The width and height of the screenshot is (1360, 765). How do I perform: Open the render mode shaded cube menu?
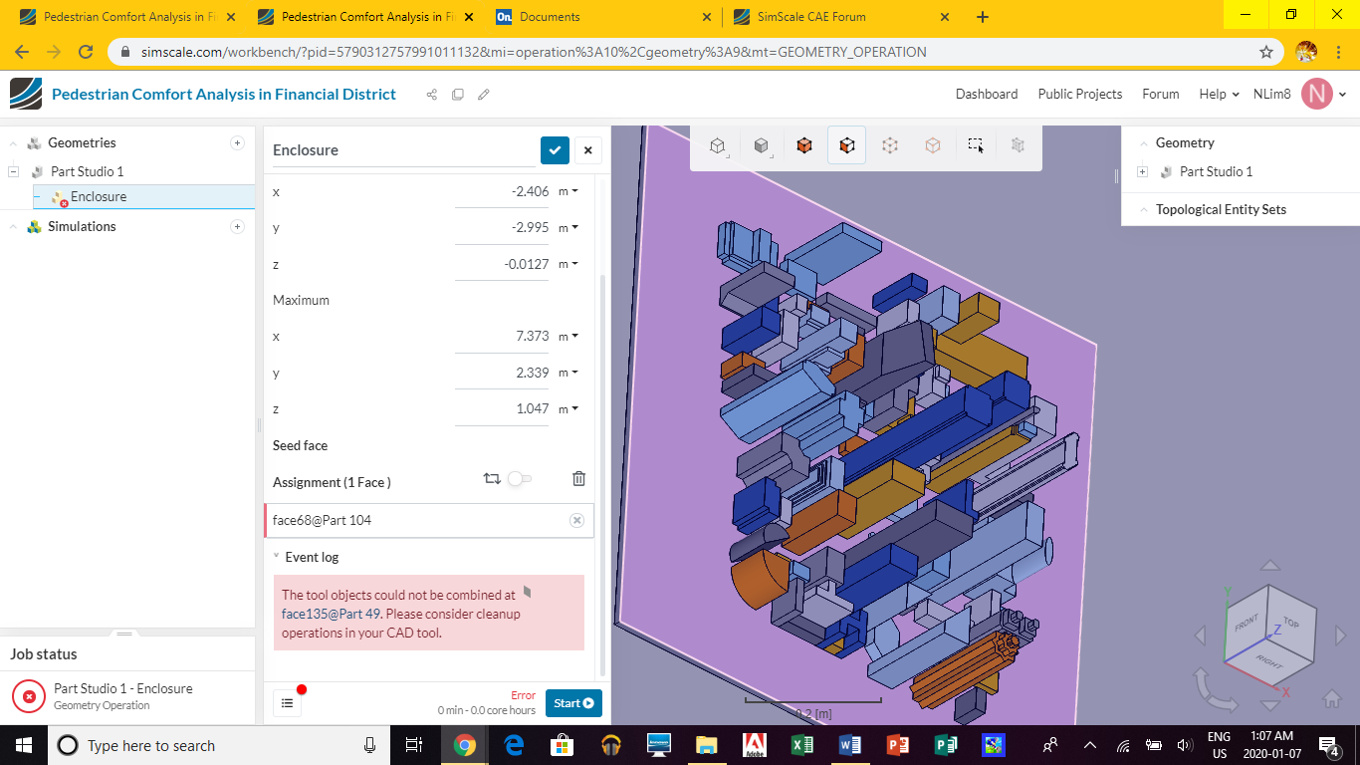pyautogui.click(x=761, y=146)
